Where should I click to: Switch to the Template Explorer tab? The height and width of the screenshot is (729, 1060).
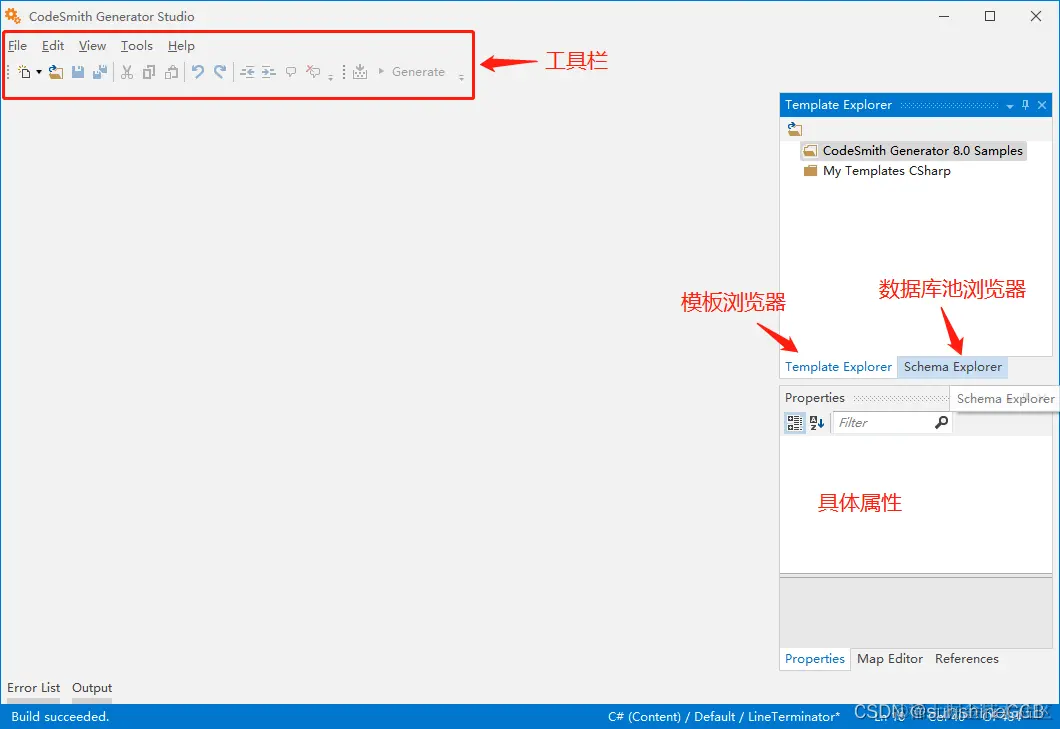coord(838,367)
